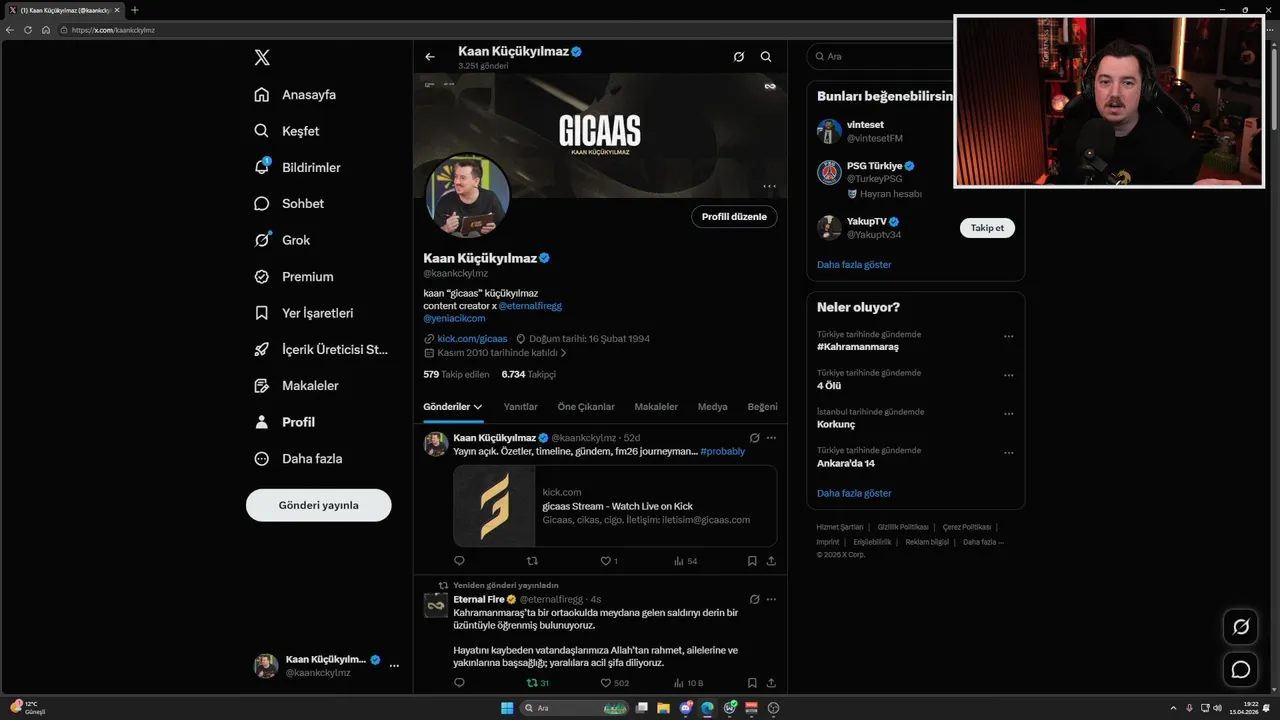1280x720 pixels.
Task: Open kick.com/gicaas link
Action: pos(472,339)
